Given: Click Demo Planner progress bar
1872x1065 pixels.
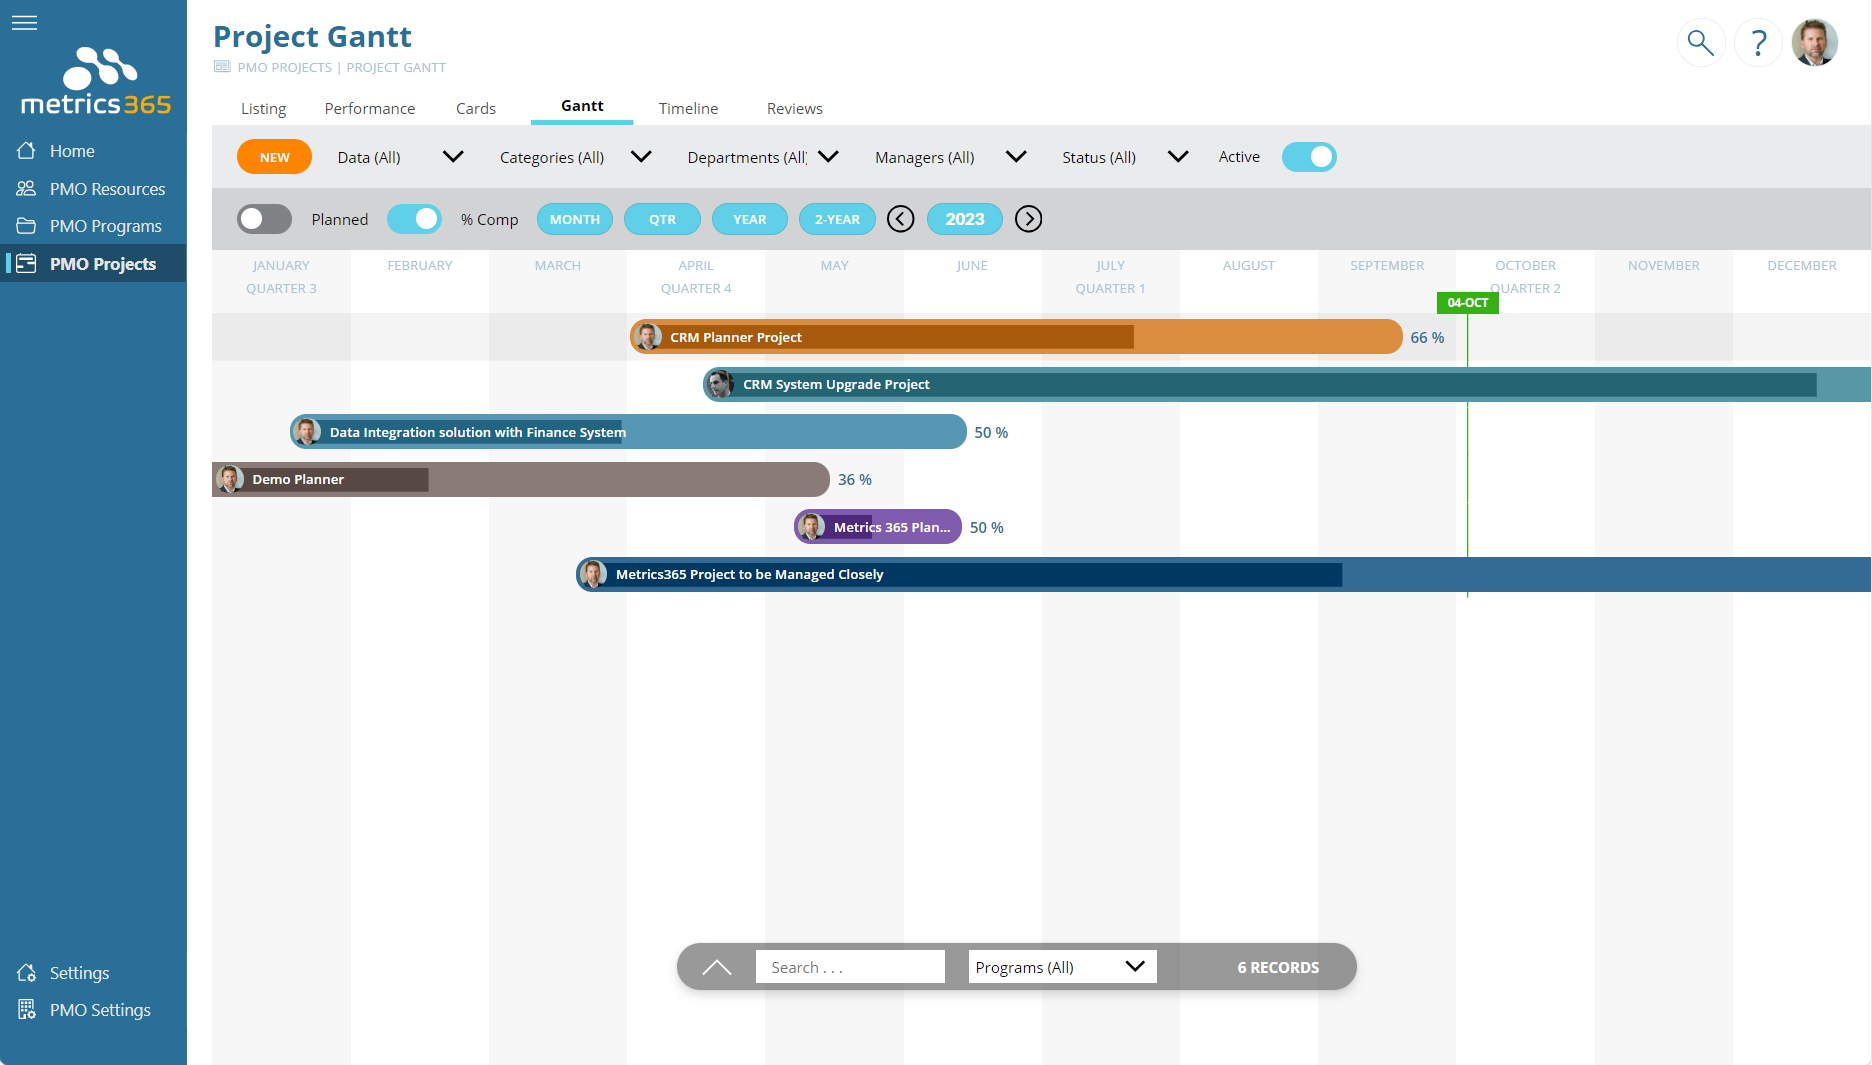Looking at the screenshot, I should point(322,479).
